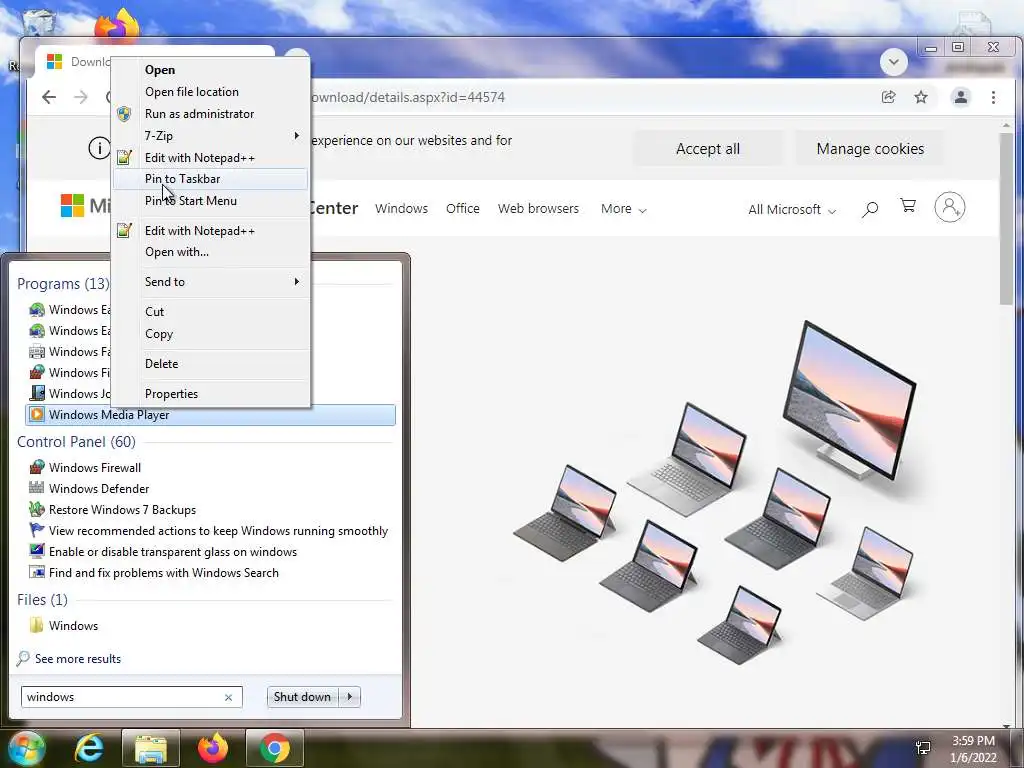Launch Firefox from the taskbar
The width and height of the screenshot is (1024, 768).
coord(212,748)
